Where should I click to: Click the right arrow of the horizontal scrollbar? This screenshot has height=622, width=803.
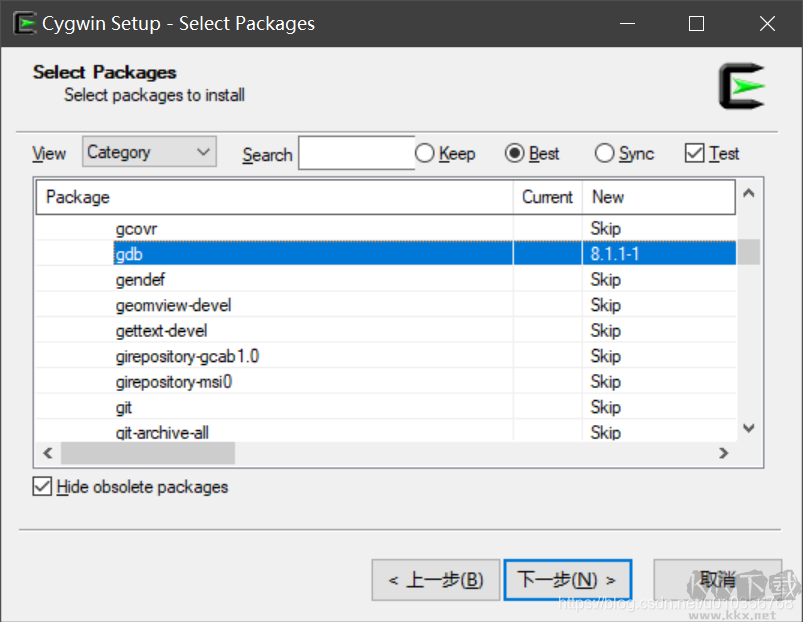(x=723, y=452)
